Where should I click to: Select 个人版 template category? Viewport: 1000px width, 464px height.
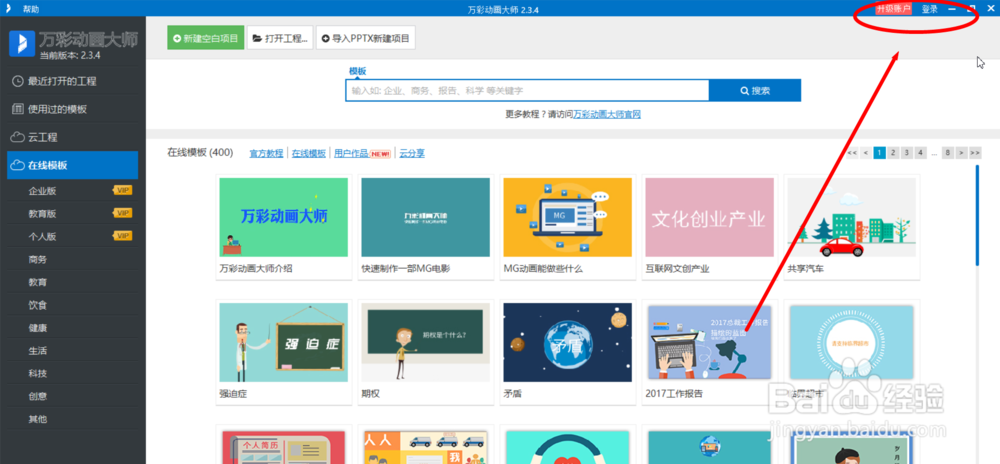click(42, 236)
